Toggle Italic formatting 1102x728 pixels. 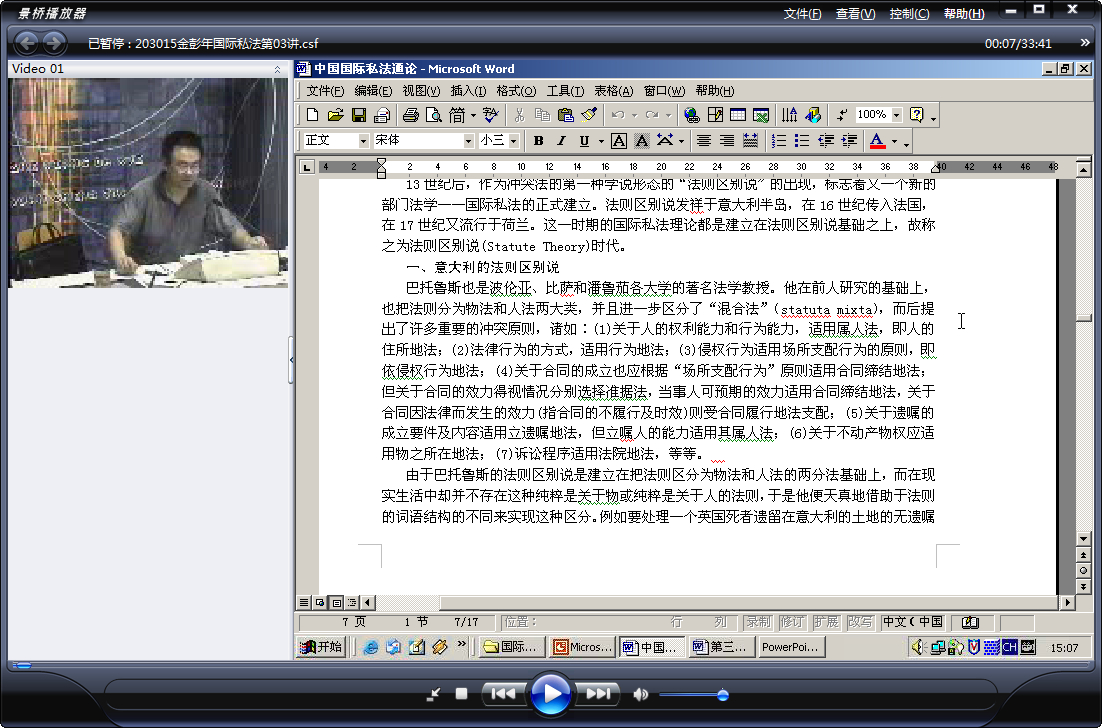[561, 141]
